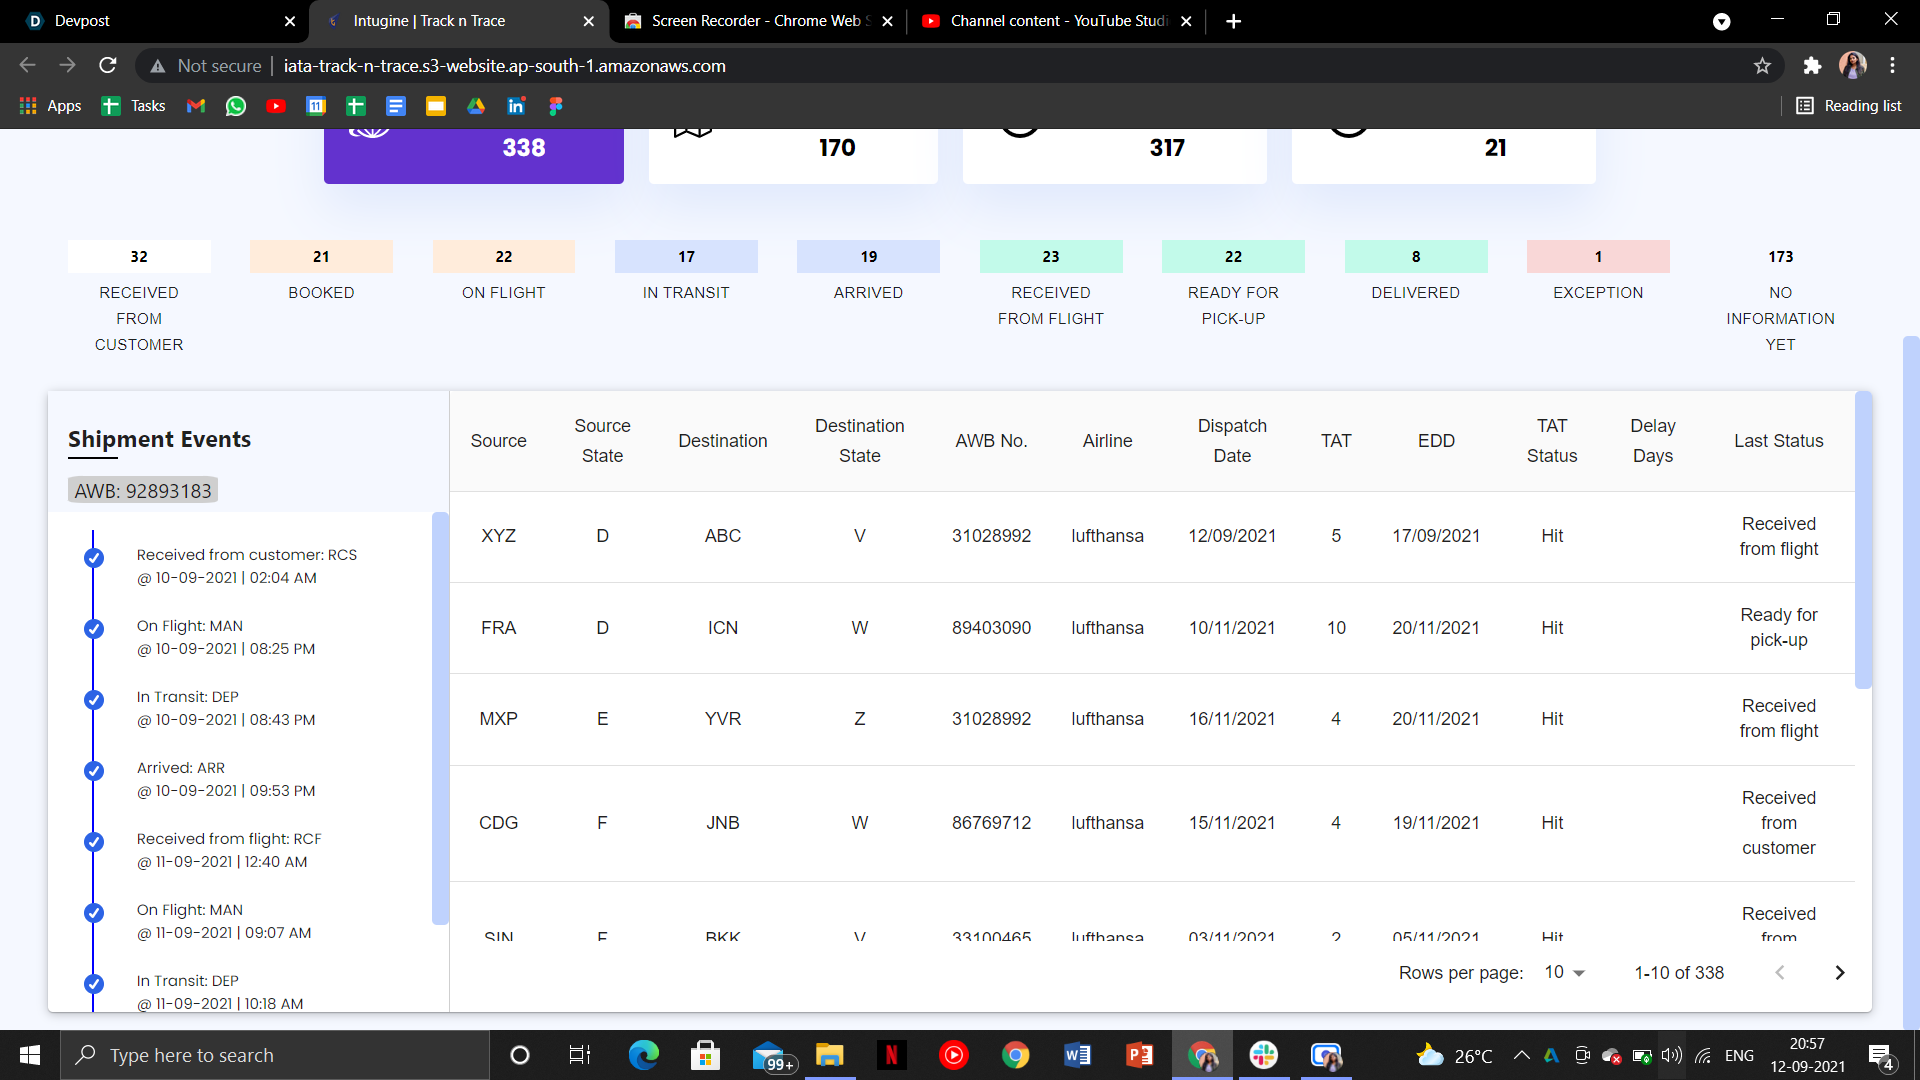Go to next page of shipments
The width and height of the screenshot is (1920, 1080).
pyautogui.click(x=1839, y=973)
